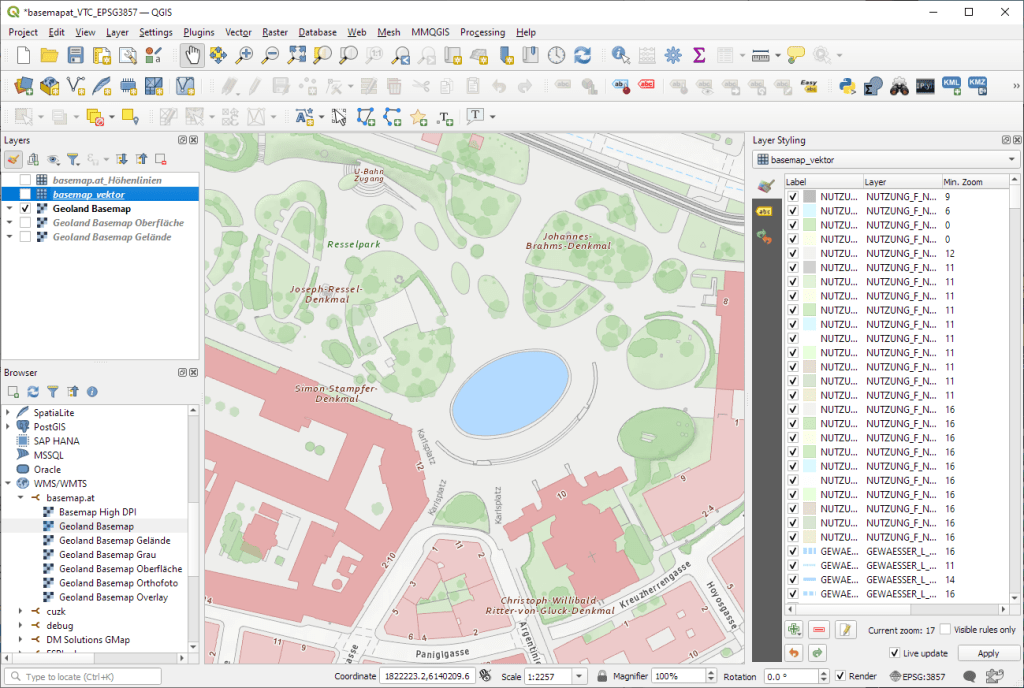Click the Zoom In magnifier tool
The width and height of the screenshot is (1024, 688).
[x=243, y=56]
